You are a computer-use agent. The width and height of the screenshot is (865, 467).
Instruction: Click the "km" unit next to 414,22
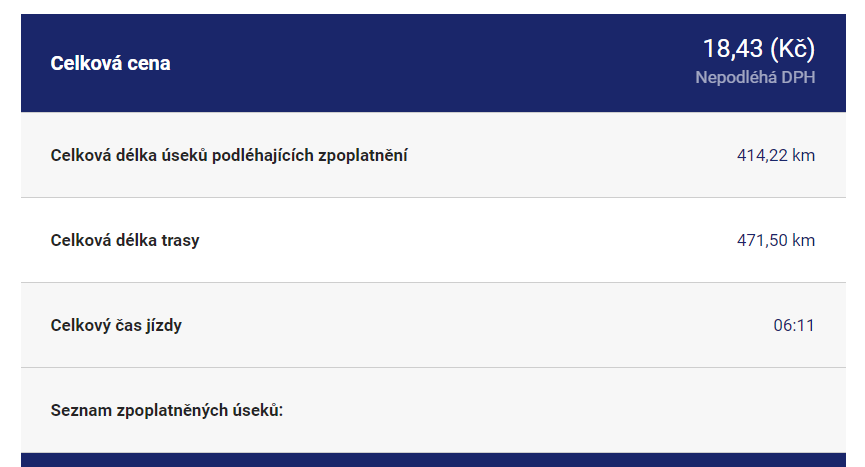tap(803, 155)
